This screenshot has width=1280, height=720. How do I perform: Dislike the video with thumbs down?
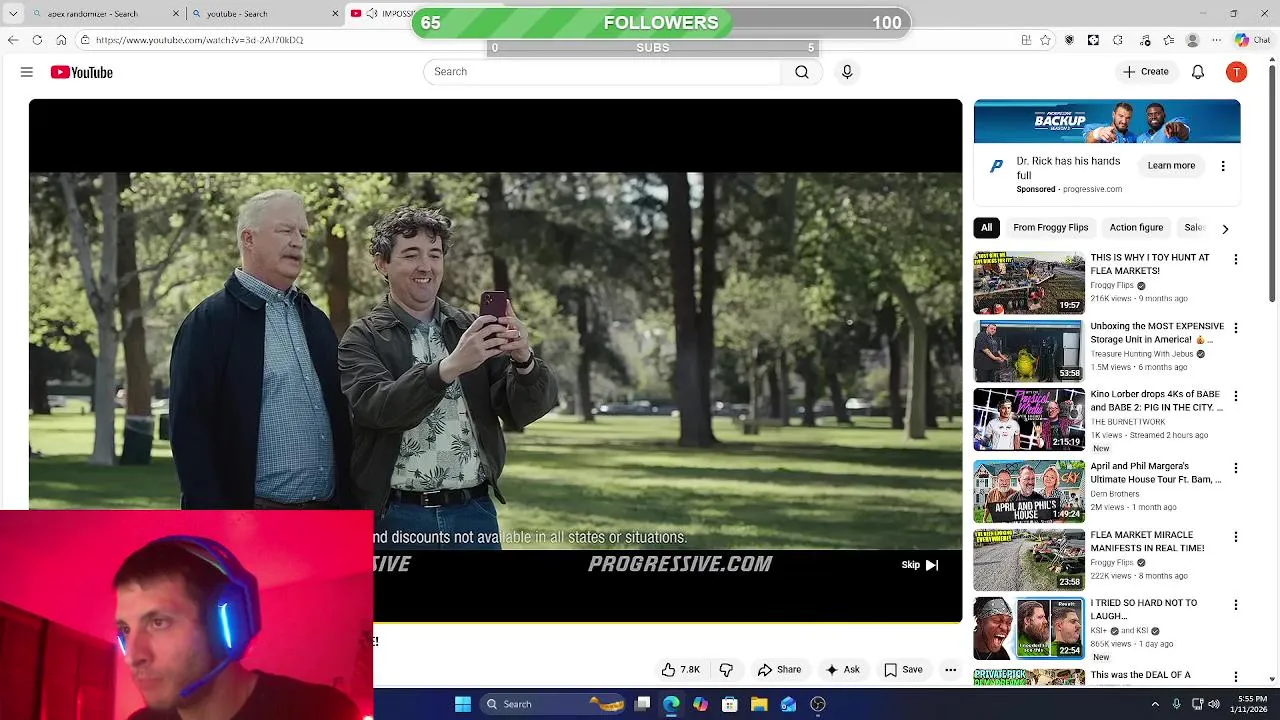[726, 670]
